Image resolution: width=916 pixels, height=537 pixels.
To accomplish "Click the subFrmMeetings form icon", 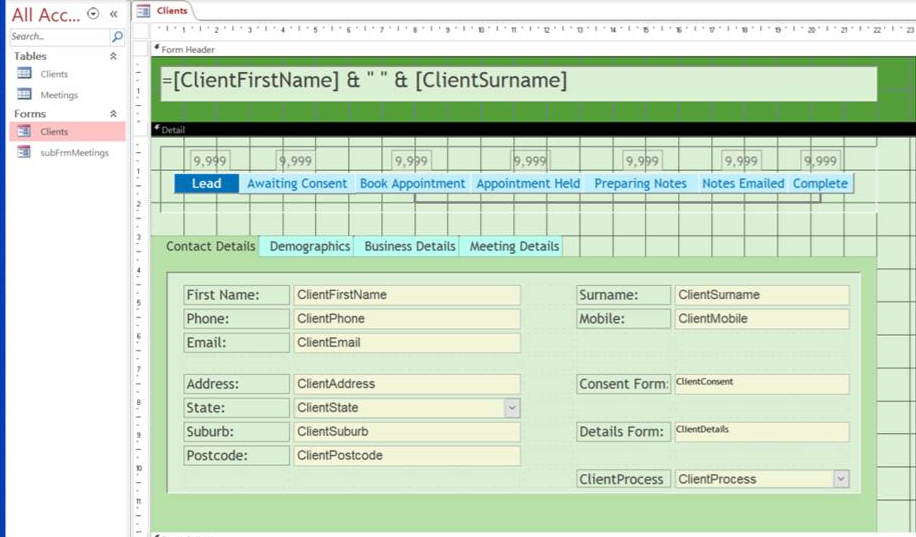I will coord(24,152).
